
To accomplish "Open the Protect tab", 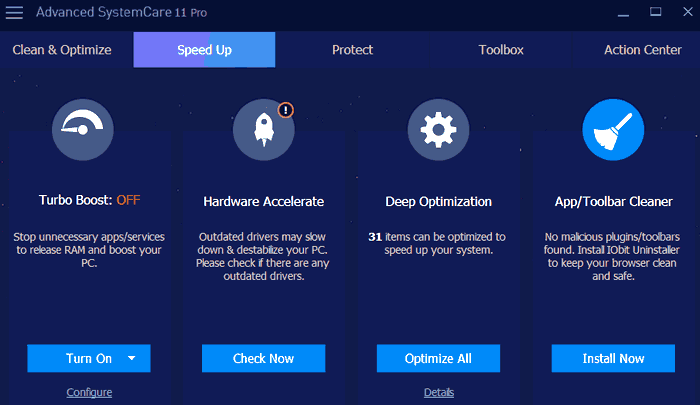I will pos(352,50).
